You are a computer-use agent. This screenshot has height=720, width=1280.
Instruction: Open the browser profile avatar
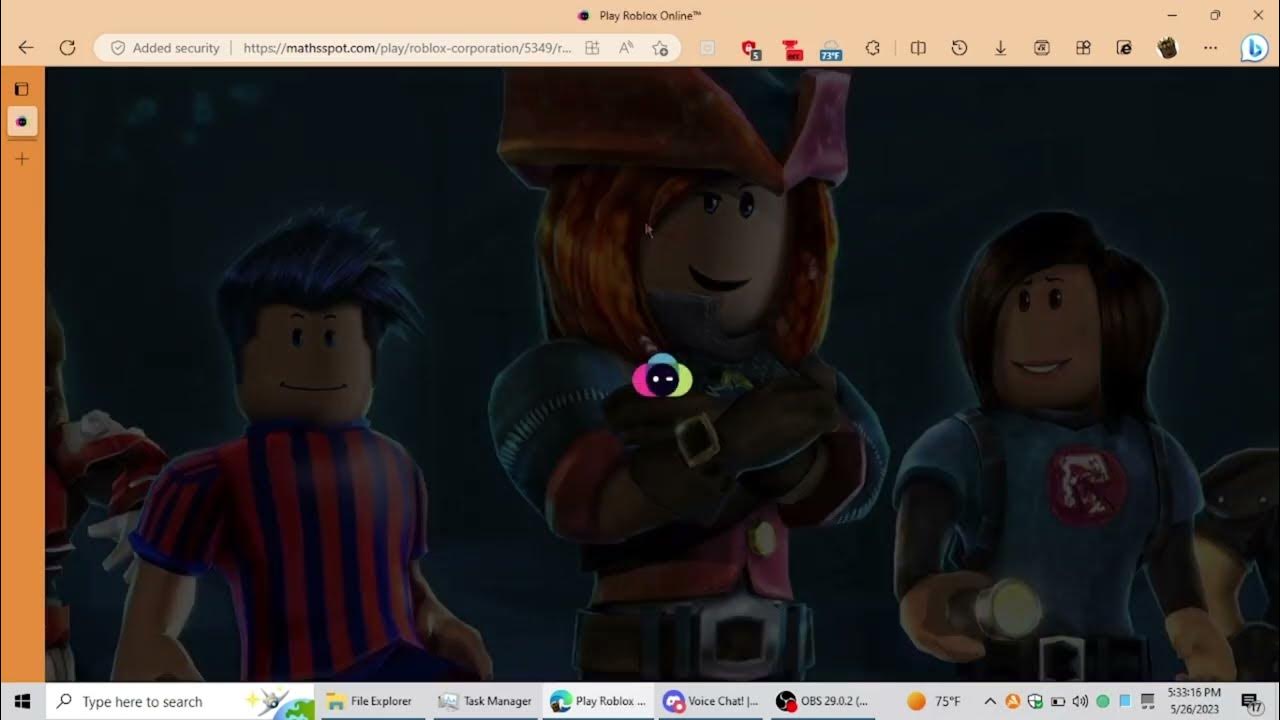pyautogui.click(x=1167, y=47)
